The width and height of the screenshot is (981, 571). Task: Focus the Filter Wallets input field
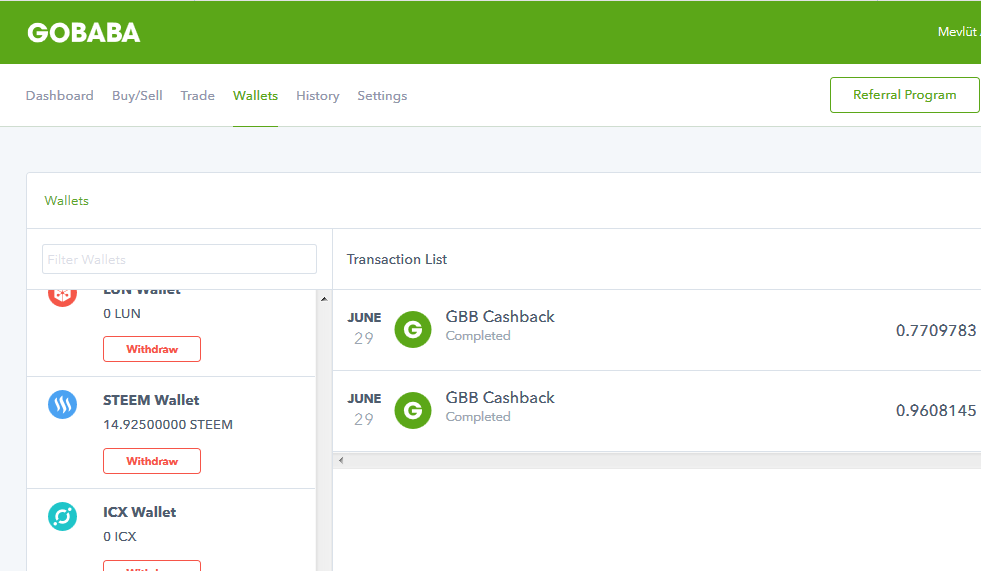point(179,259)
